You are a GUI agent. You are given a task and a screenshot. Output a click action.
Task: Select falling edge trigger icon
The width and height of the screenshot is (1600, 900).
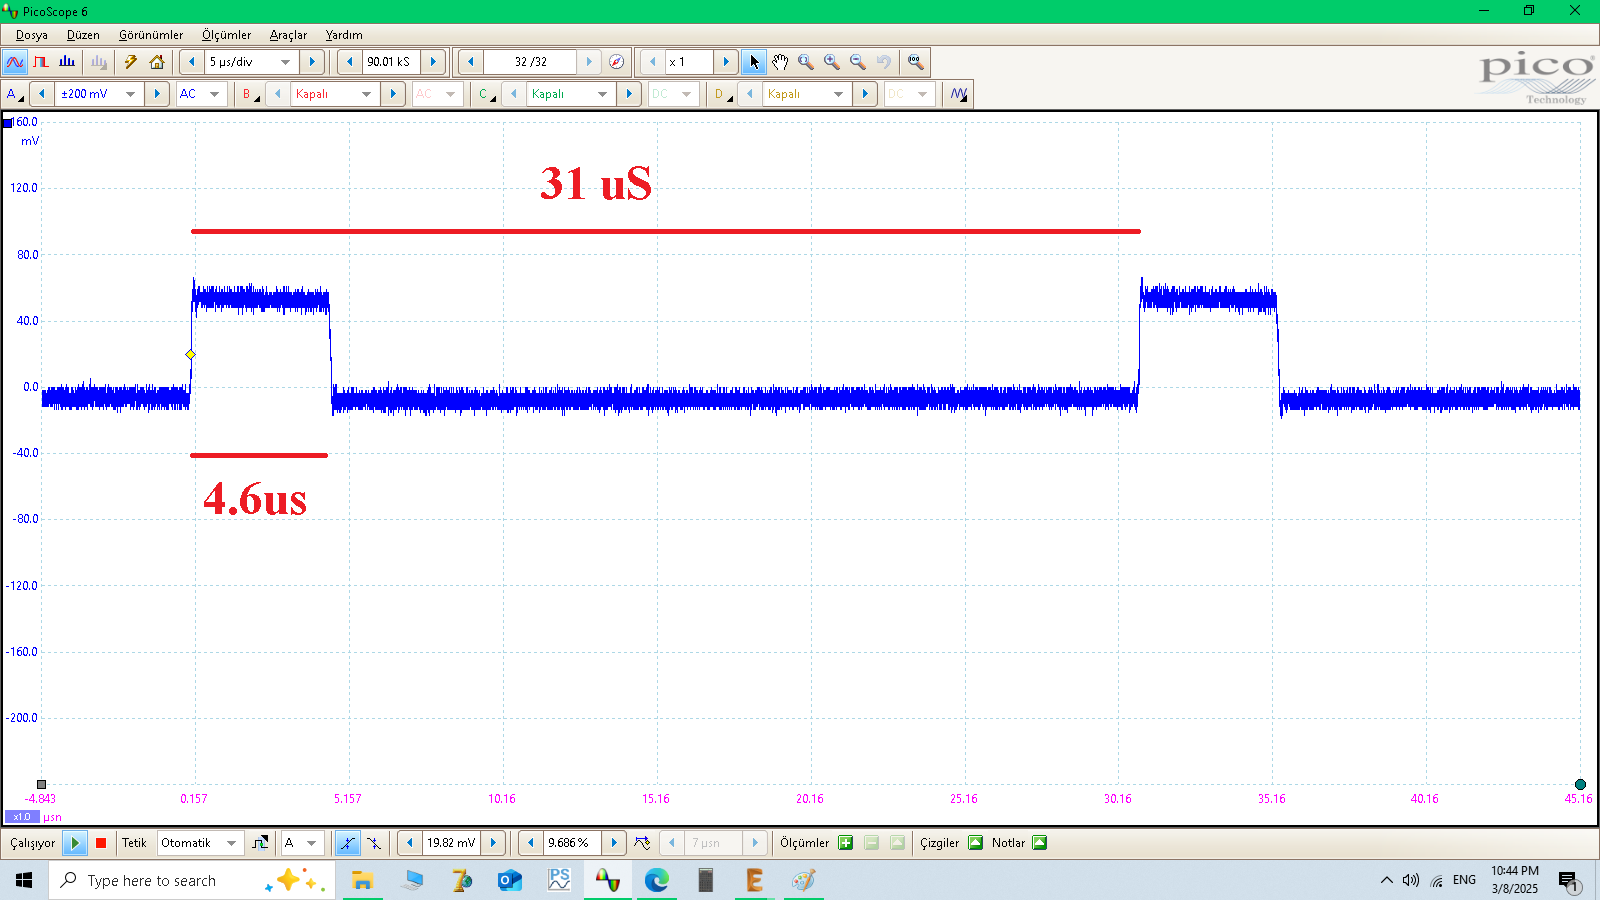(374, 843)
